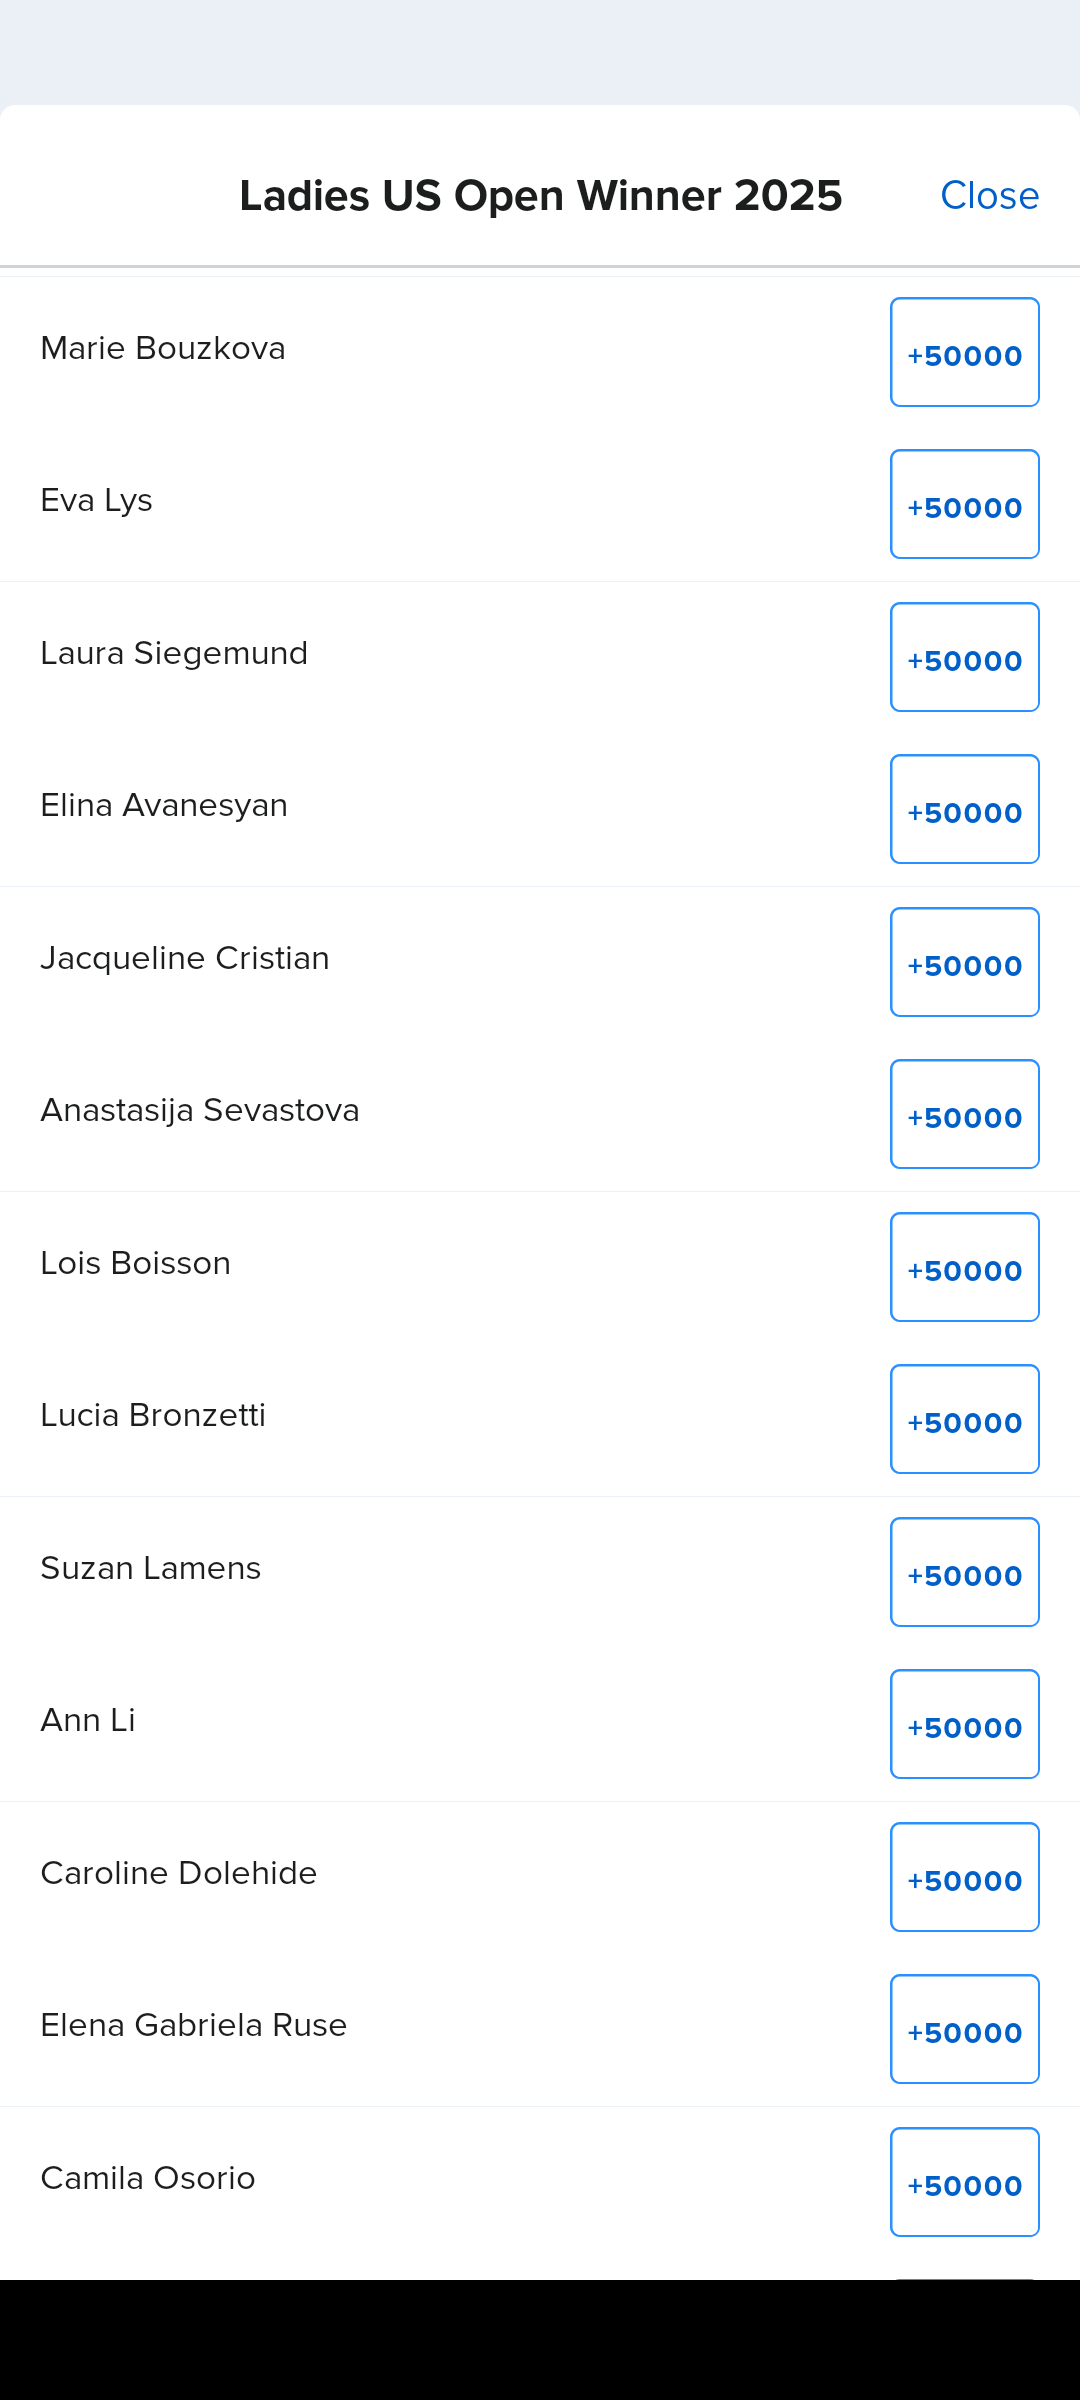1080x2400 pixels.
Task: Tap Jacqueline Cristian's +50000 odds
Action: pos(964,963)
